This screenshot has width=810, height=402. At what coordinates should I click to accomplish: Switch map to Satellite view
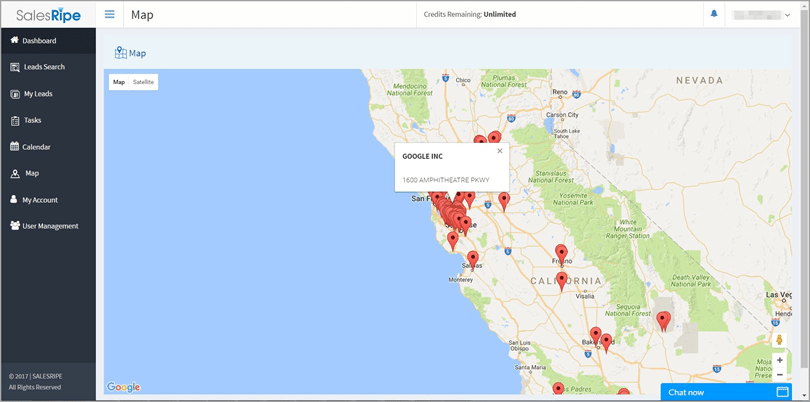point(143,82)
